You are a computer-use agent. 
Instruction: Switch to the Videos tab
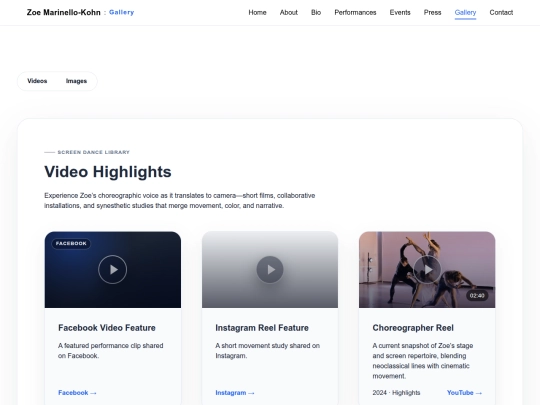(x=37, y=81)
